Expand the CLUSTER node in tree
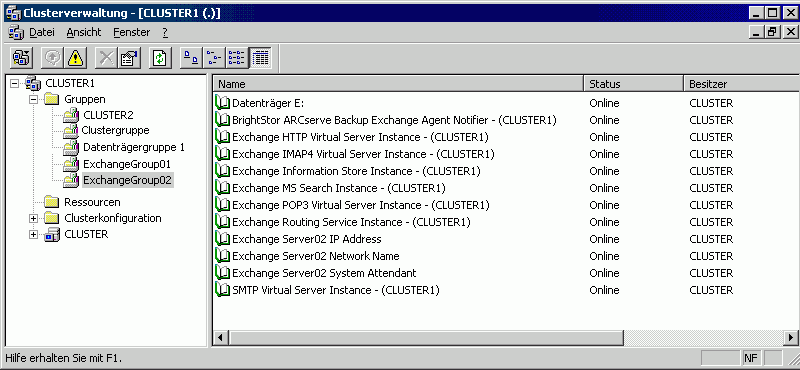This screenshot has height=370, width=800. [x=34, y=235]
